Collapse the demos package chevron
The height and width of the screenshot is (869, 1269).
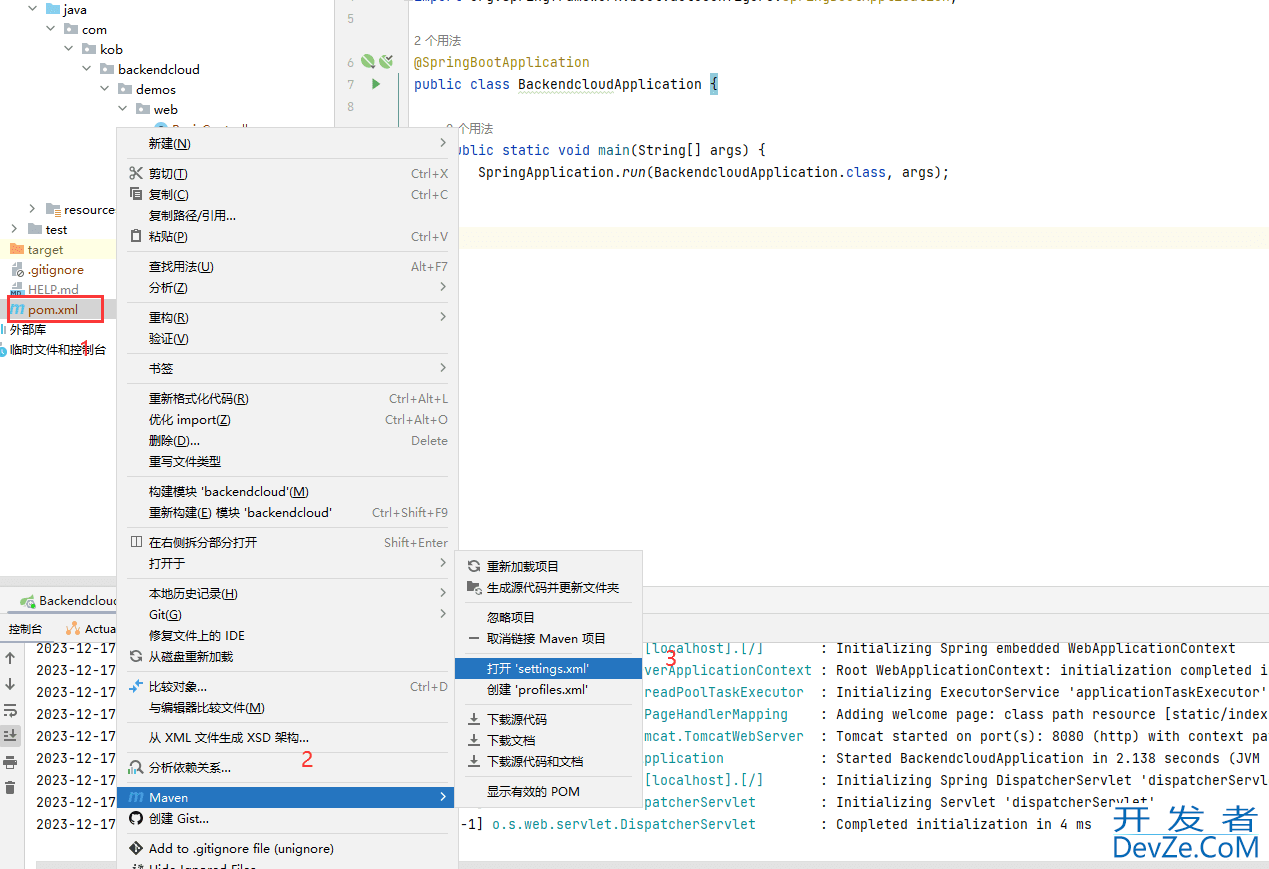(105, 89)
